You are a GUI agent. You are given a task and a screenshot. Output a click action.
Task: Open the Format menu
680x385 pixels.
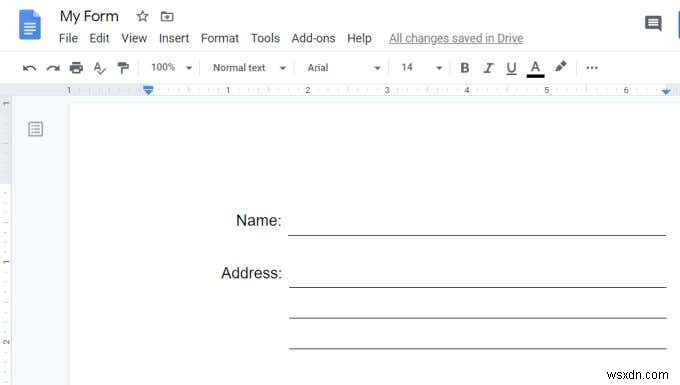point(220,38)
